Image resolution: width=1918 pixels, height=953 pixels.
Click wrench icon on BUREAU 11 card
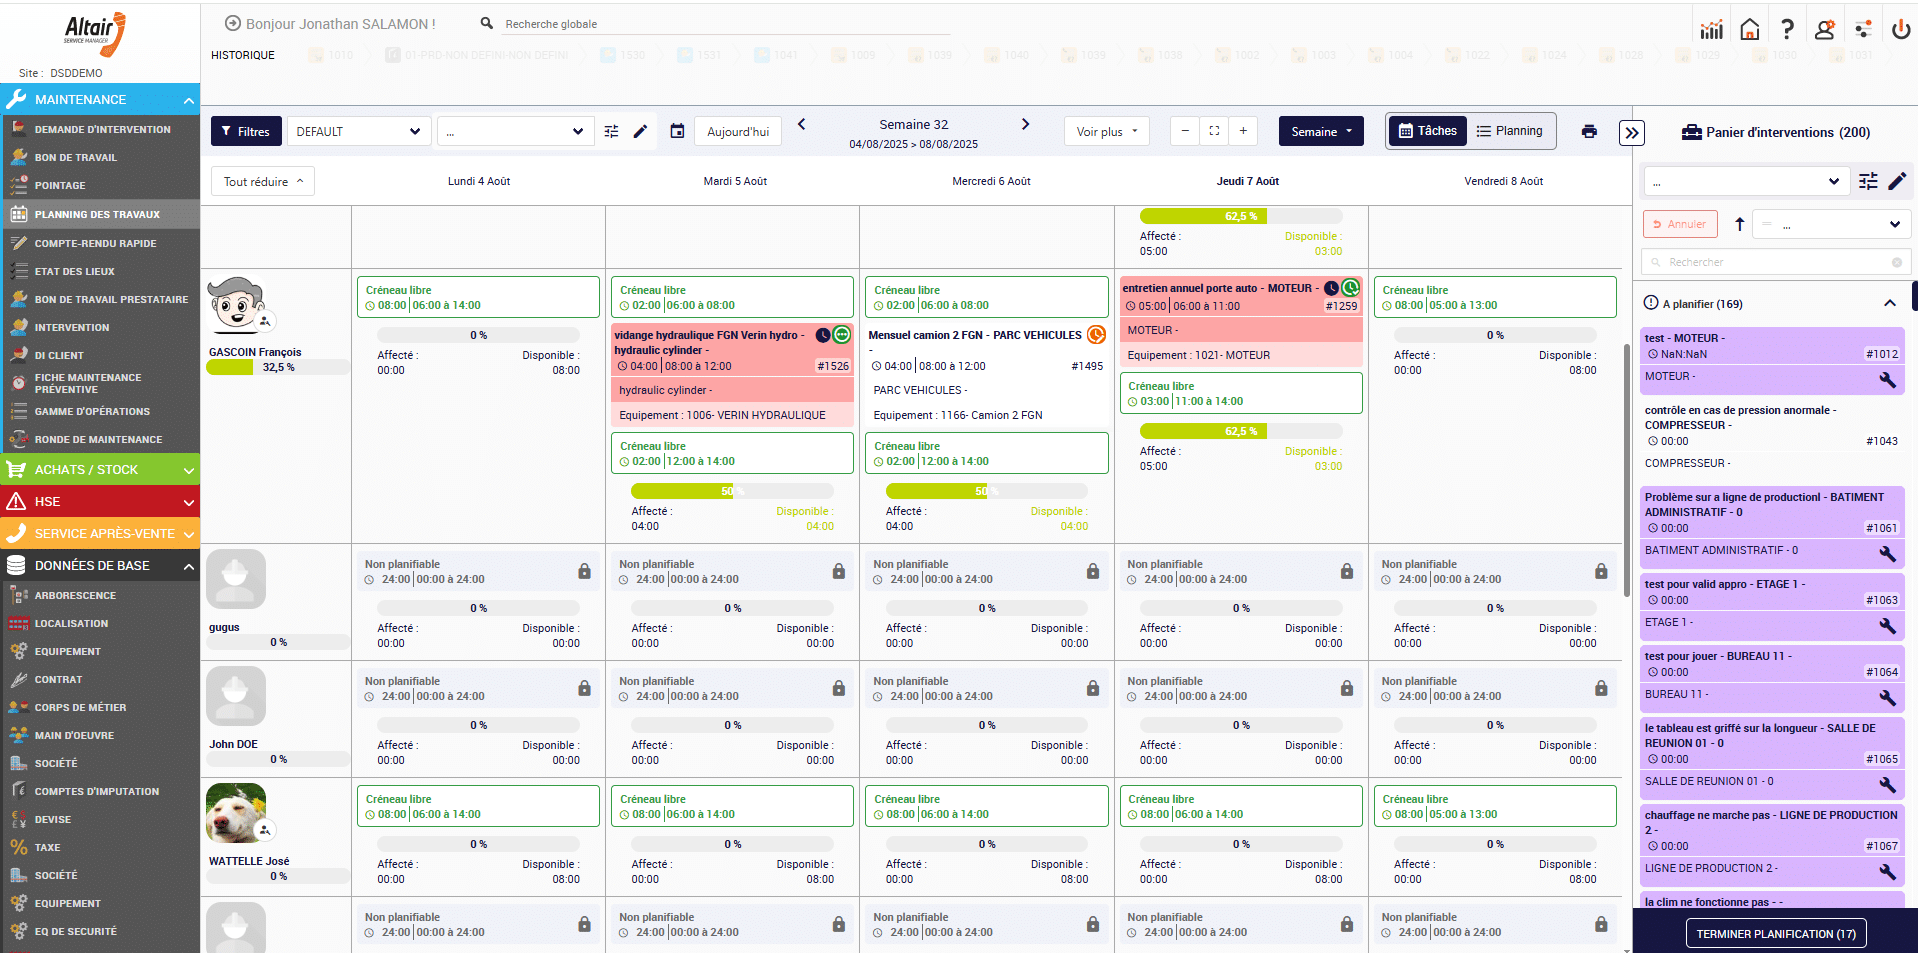(x=1887, y=697)
